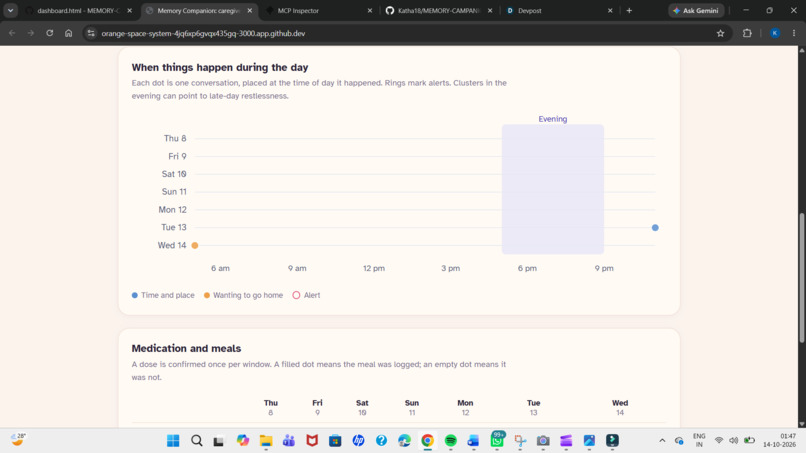806x453 pixels.
Task: Close the MCP Inspector tab
Action: [x=370, y=10]
